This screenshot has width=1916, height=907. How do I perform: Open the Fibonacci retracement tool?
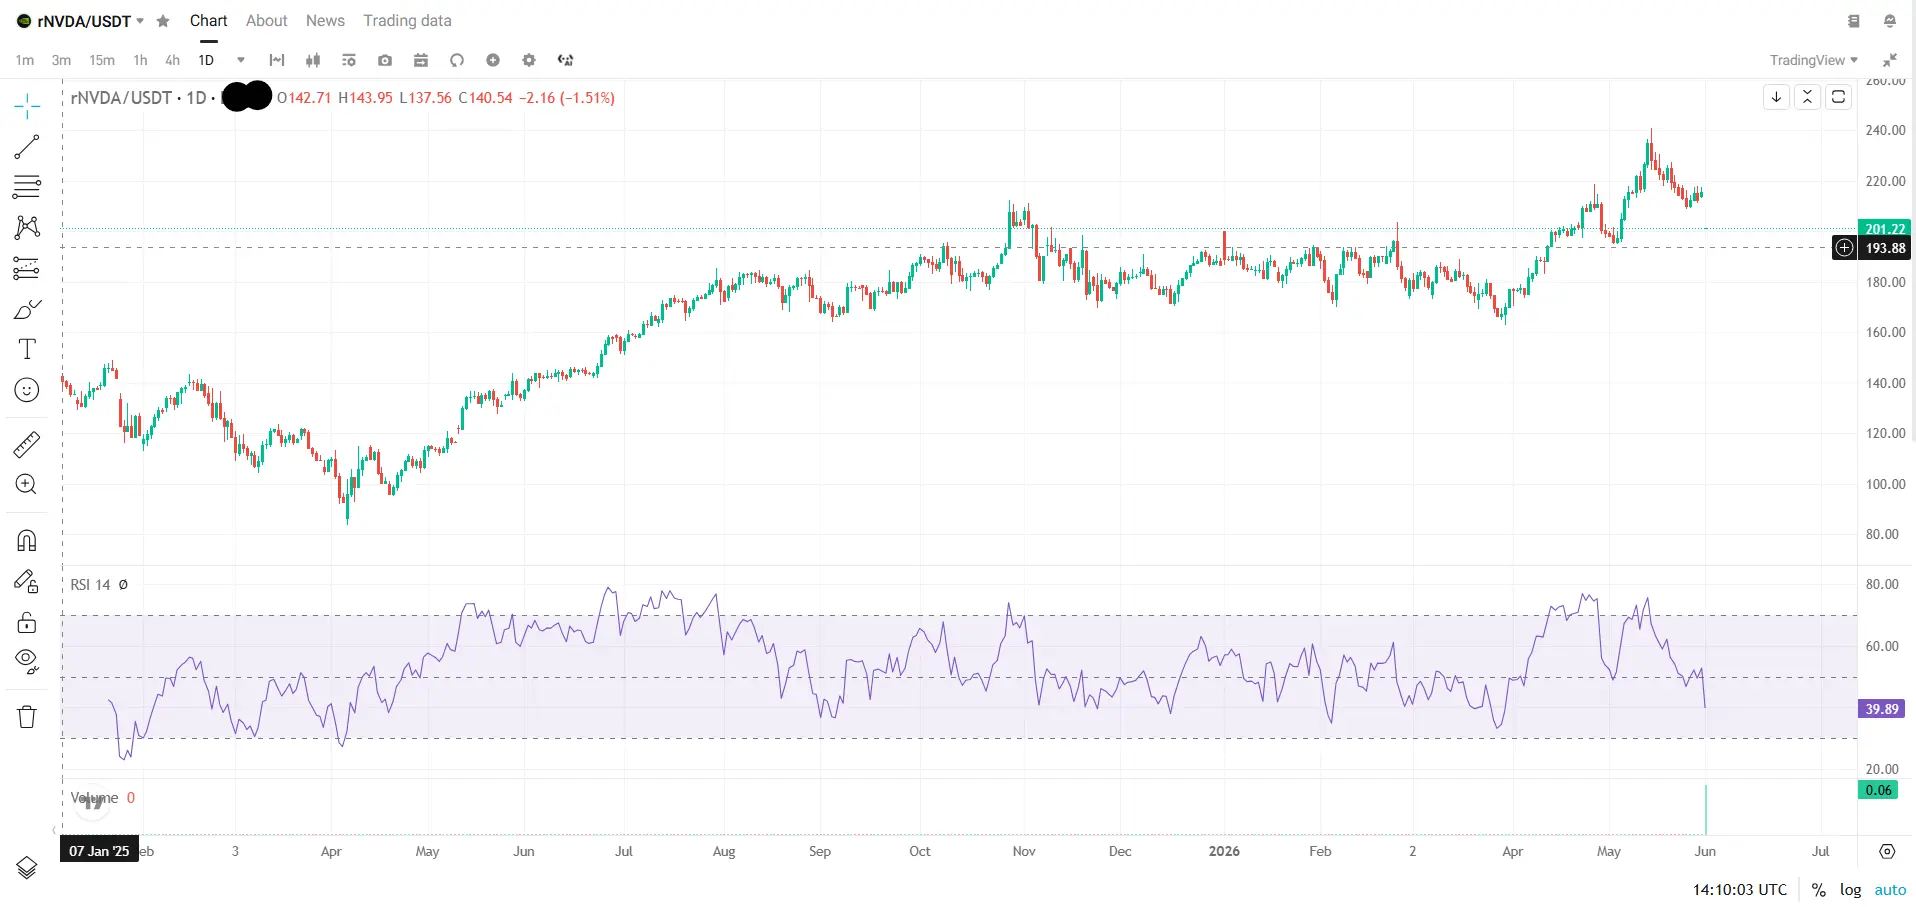point(27,186)
